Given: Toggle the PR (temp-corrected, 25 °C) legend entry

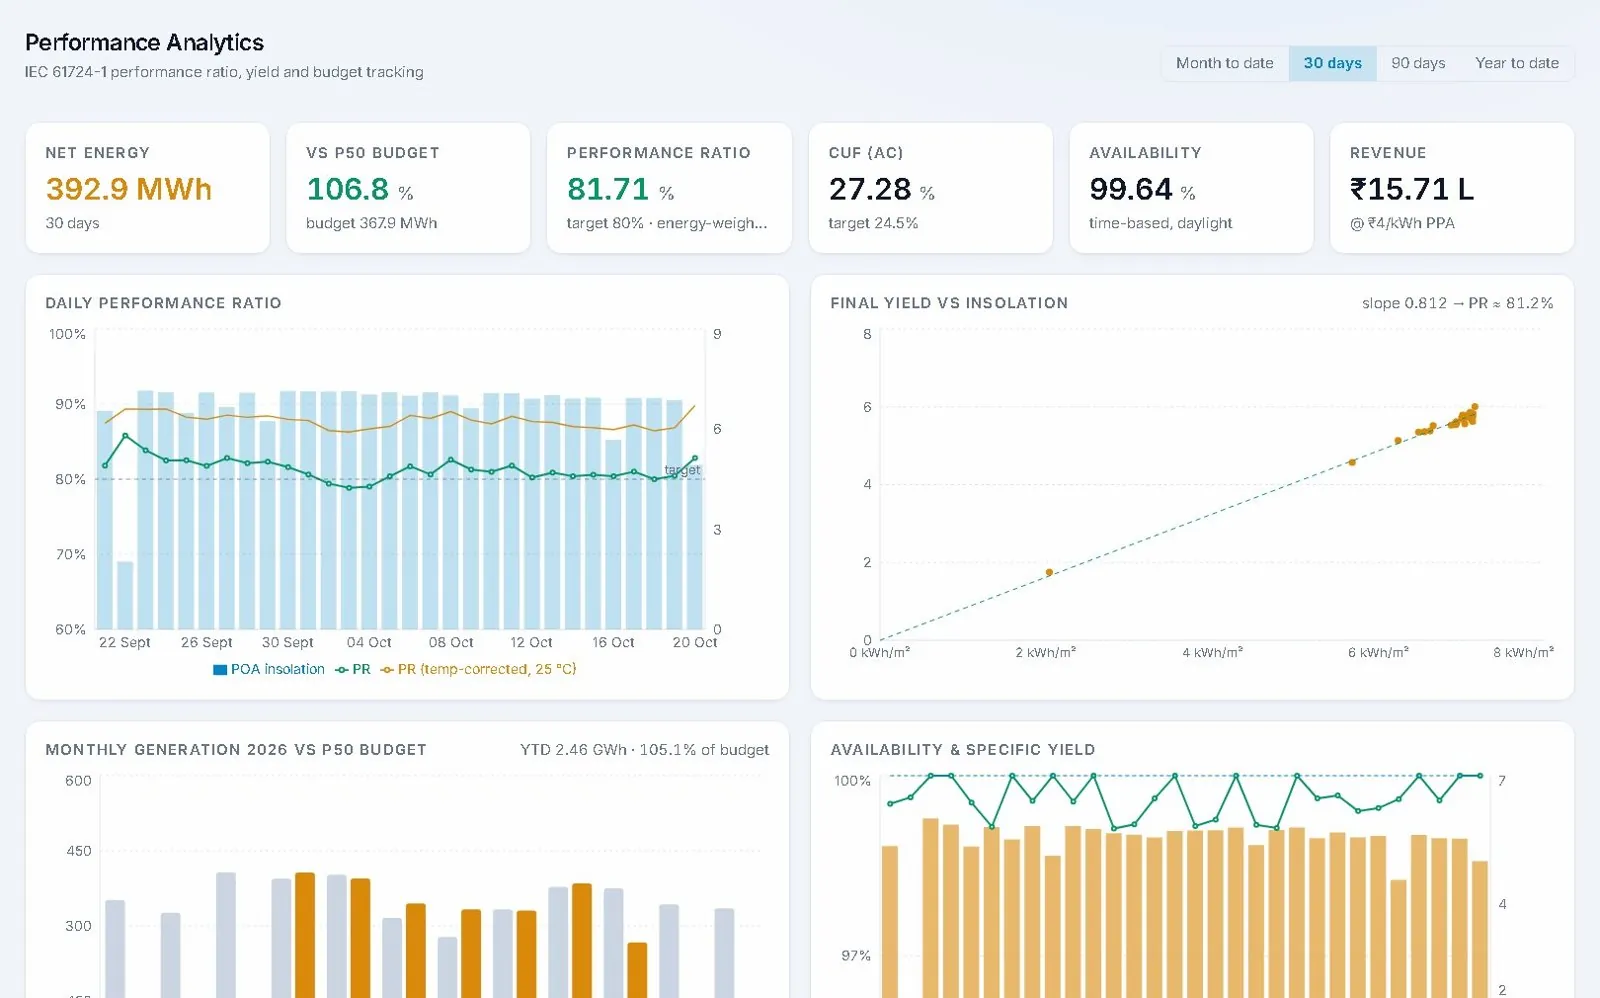Looking at the screenshot, I should (479, 669).
